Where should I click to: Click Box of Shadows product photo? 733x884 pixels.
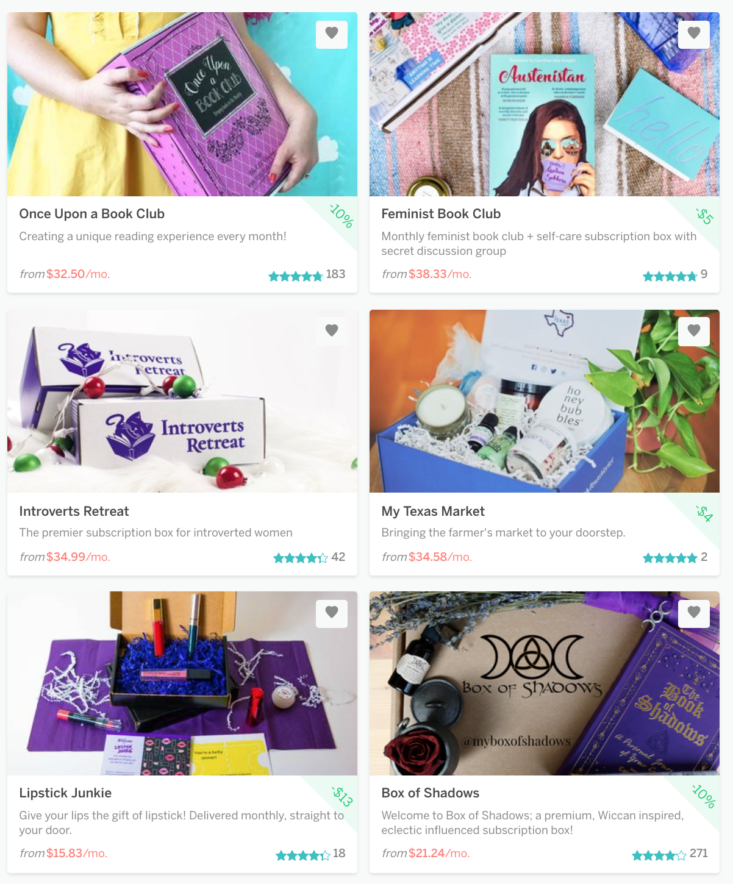pyautogui.click(x=544, y=683)
